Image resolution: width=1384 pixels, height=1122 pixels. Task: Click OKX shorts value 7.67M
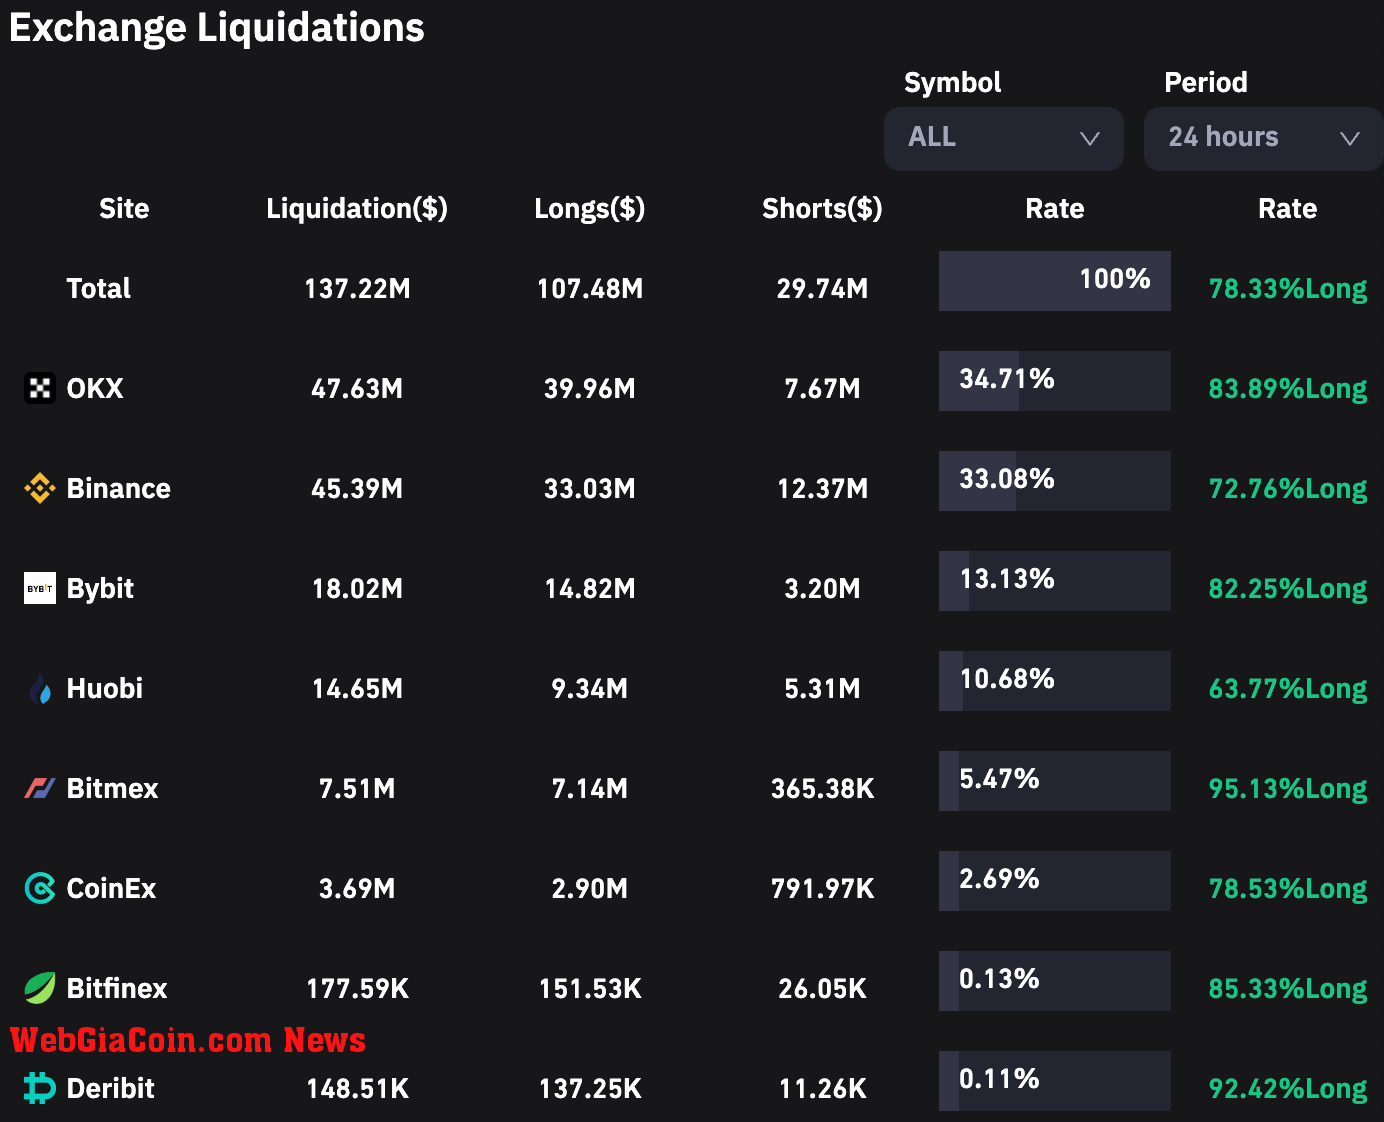822,388
